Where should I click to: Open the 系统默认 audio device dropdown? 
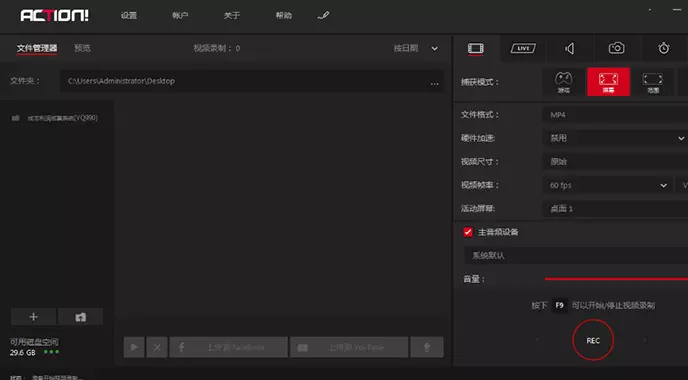pos(576,255)
